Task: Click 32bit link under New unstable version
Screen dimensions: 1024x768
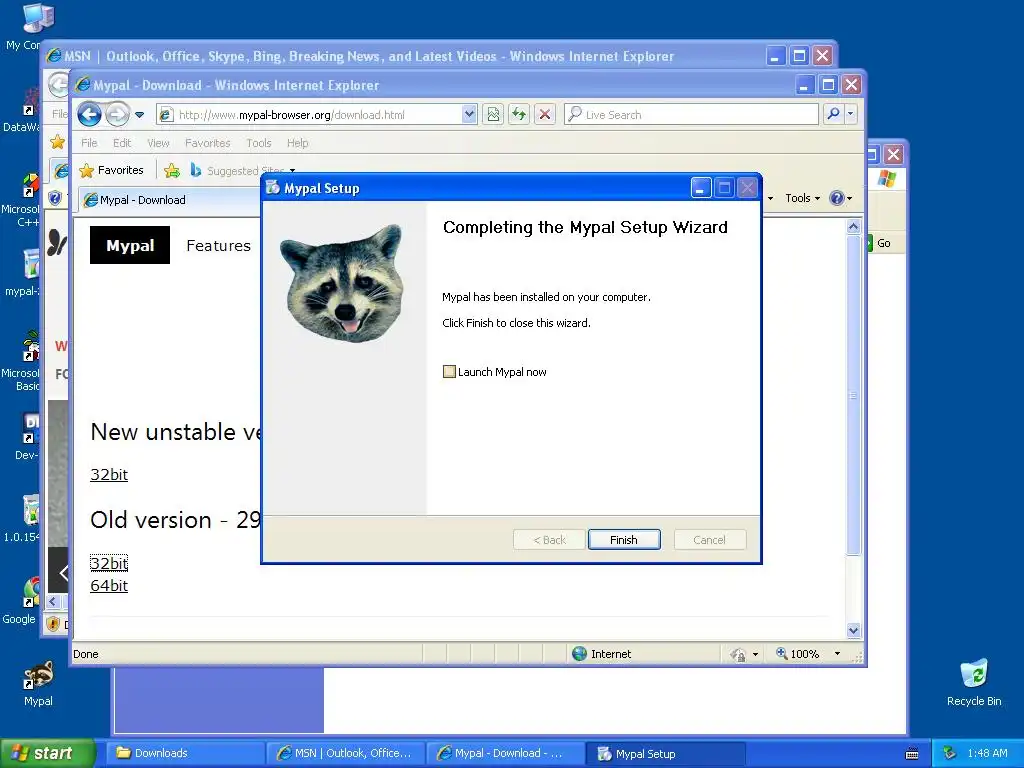Action: click(x=109, y=475)
